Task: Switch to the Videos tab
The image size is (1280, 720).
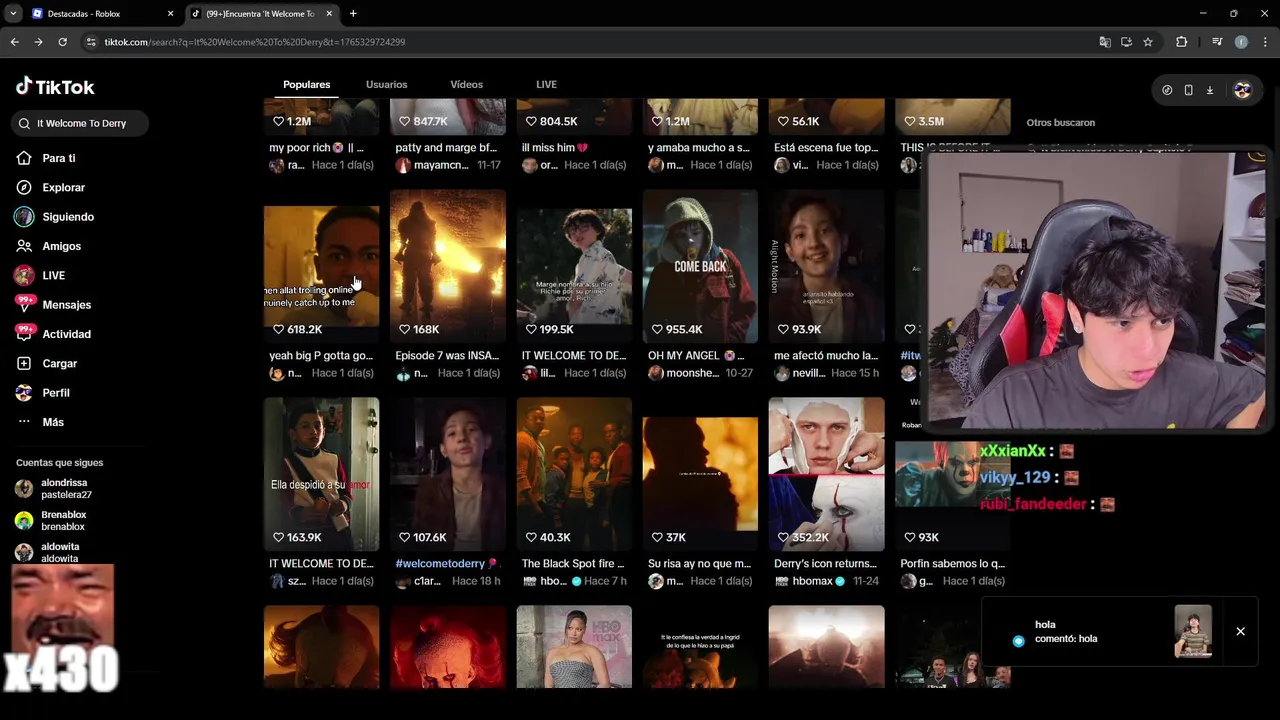Action: (x=466, y=85)
